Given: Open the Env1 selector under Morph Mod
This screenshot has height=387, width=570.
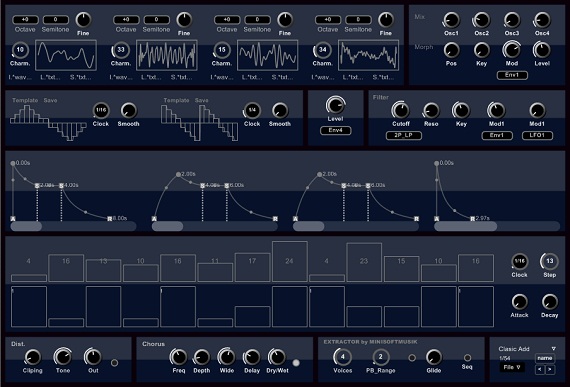Looking at the screenshot, I should 512,75.
